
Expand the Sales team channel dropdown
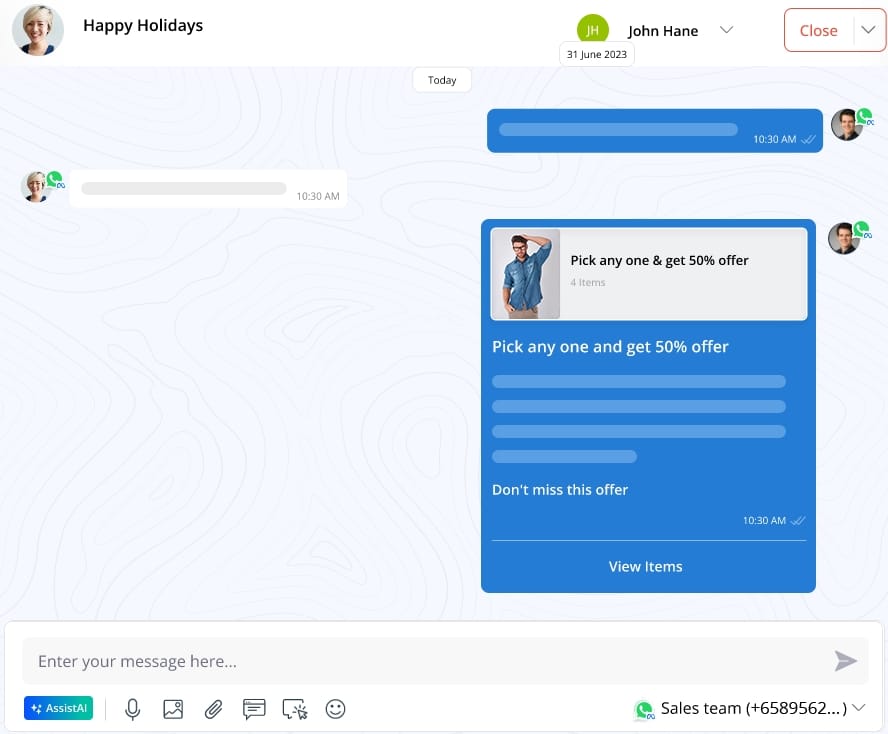pos(859,707)
